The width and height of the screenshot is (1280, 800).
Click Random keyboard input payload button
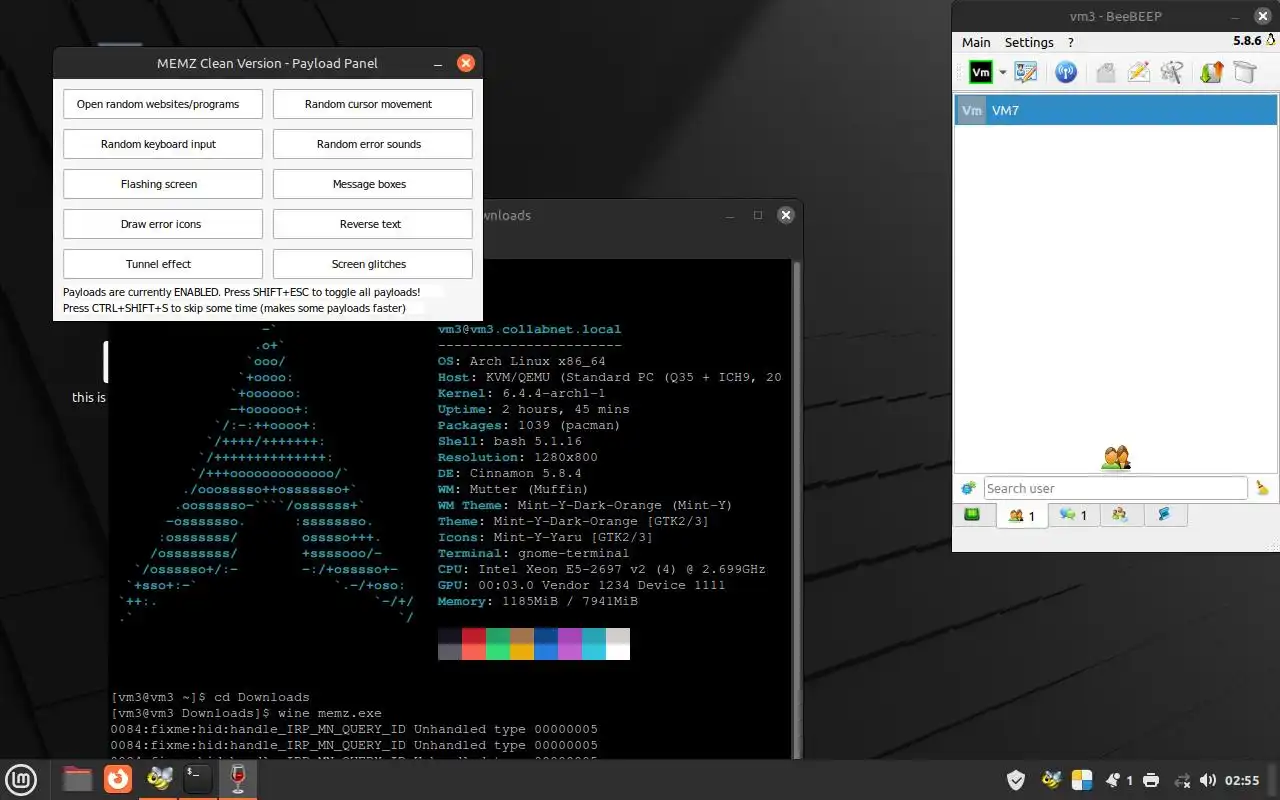click(x=163, y=144)
